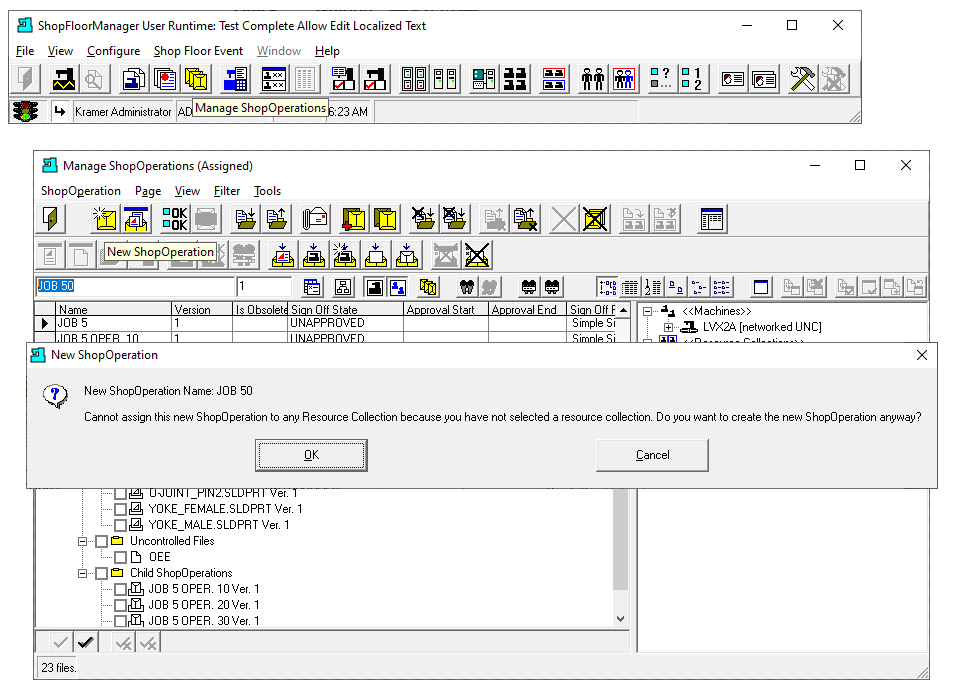The image size is (963, 700).
Task: Click the bold black checkmark bottom button
Action: click(85, 642)
